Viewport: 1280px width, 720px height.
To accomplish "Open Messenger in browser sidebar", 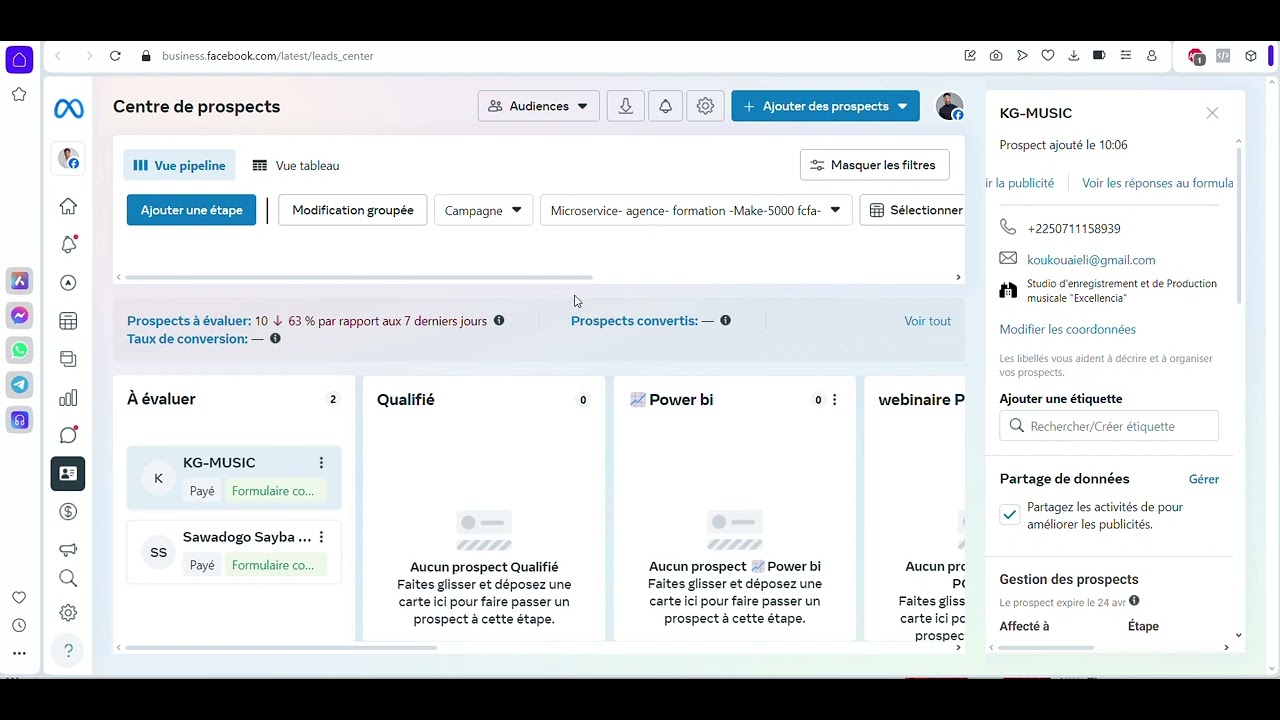I will coord(19,316).
